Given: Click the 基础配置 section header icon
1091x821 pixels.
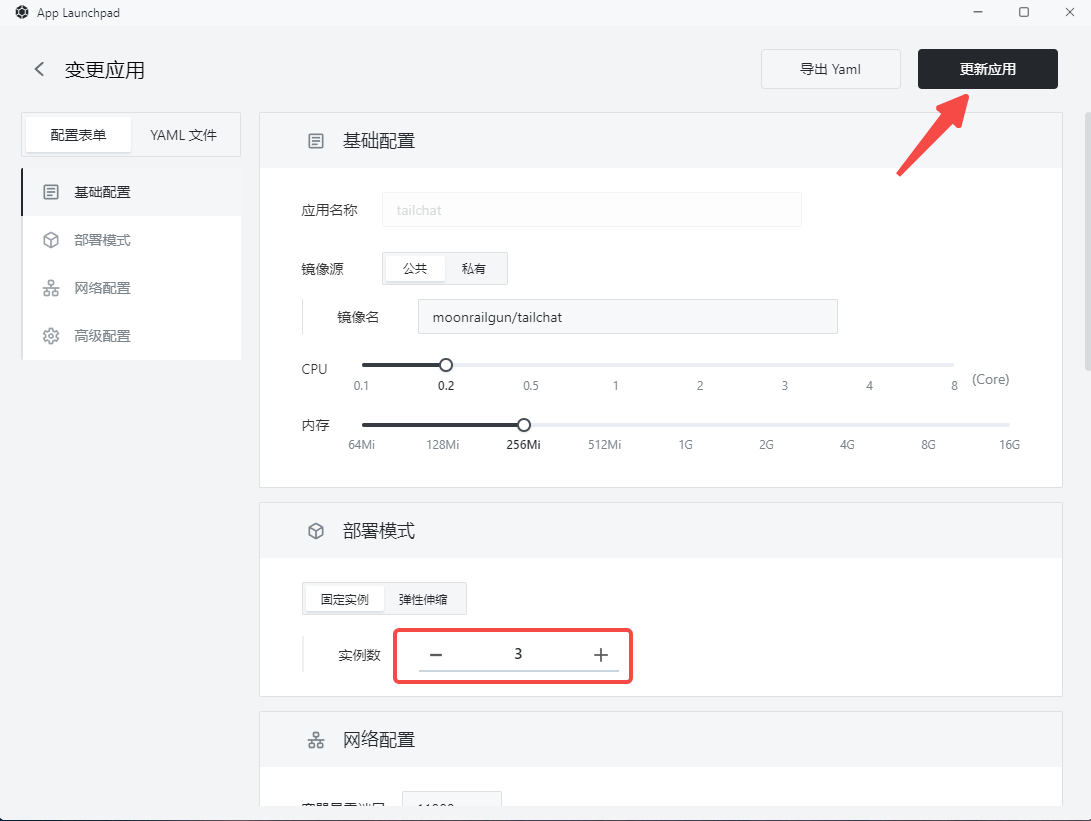Looking at the screenshot, I should [316, 141].
